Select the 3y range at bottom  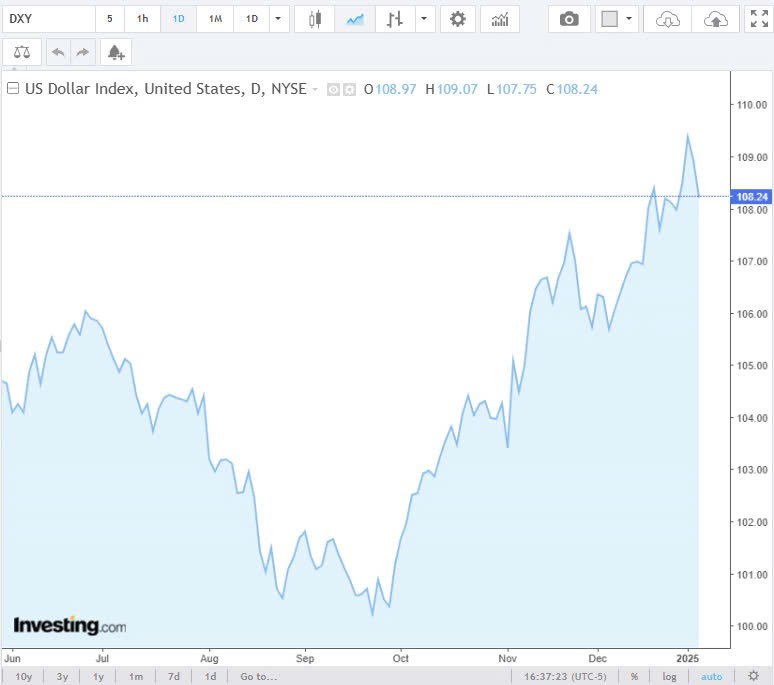click(62, 676)
